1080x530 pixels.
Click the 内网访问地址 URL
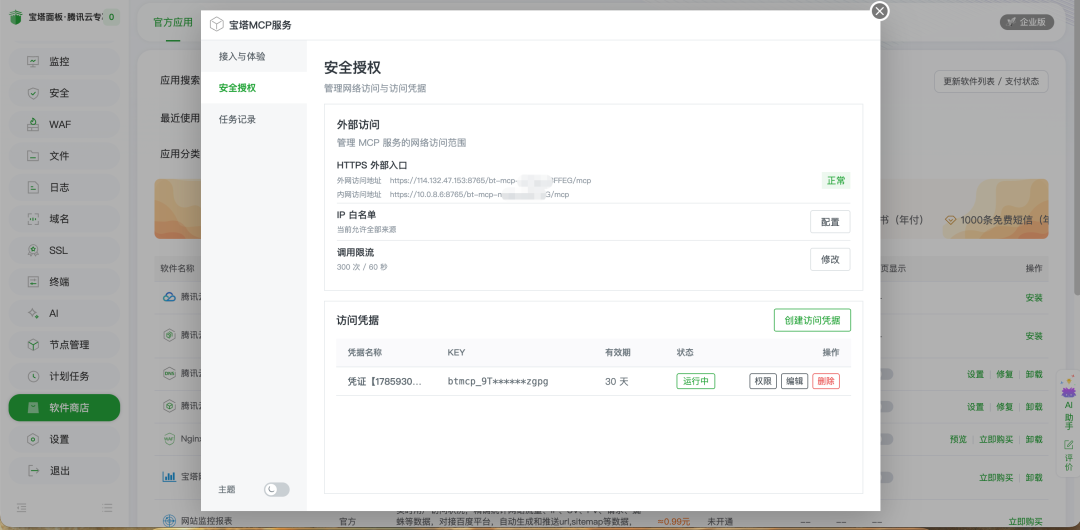479,194
